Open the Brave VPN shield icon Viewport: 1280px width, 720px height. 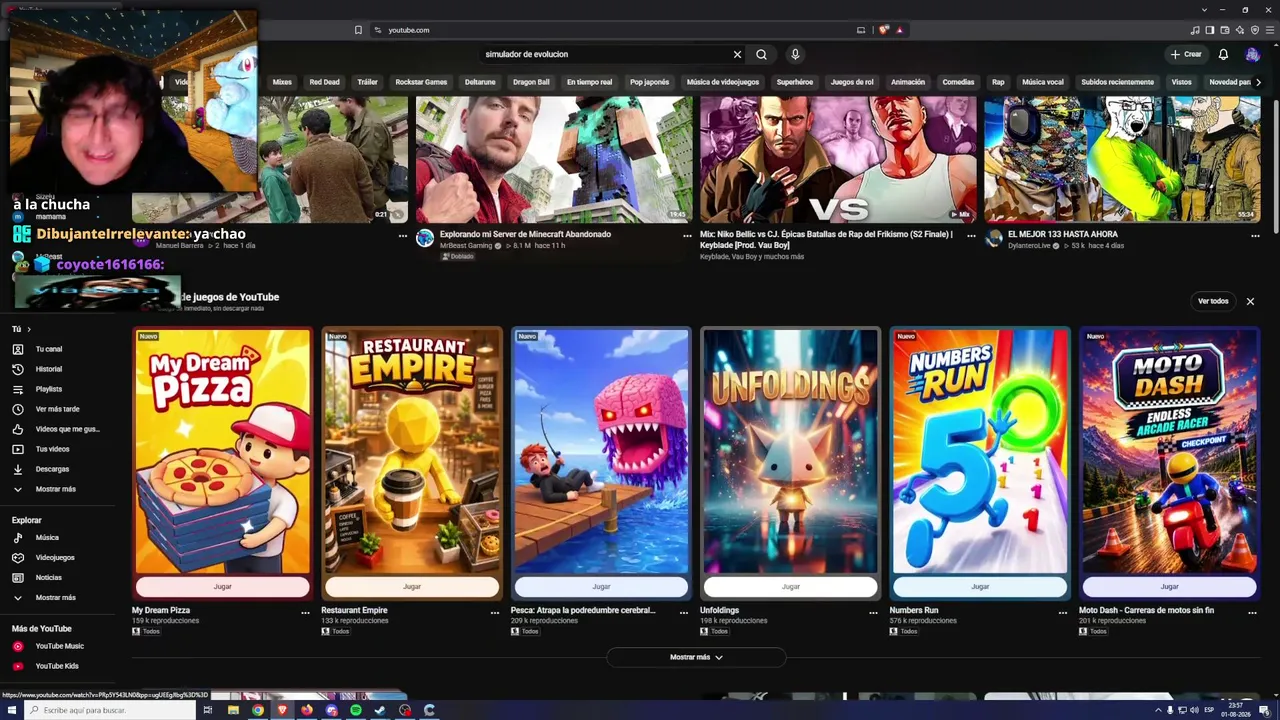coord(1255,30)
